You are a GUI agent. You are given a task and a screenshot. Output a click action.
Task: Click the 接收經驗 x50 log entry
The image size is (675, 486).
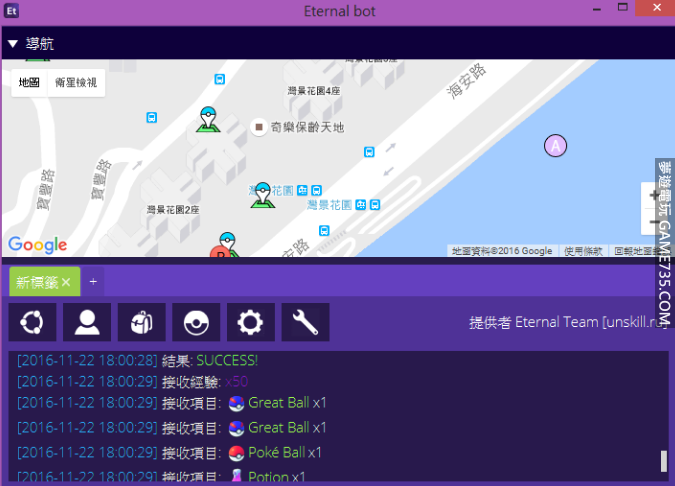pos(133,382)
